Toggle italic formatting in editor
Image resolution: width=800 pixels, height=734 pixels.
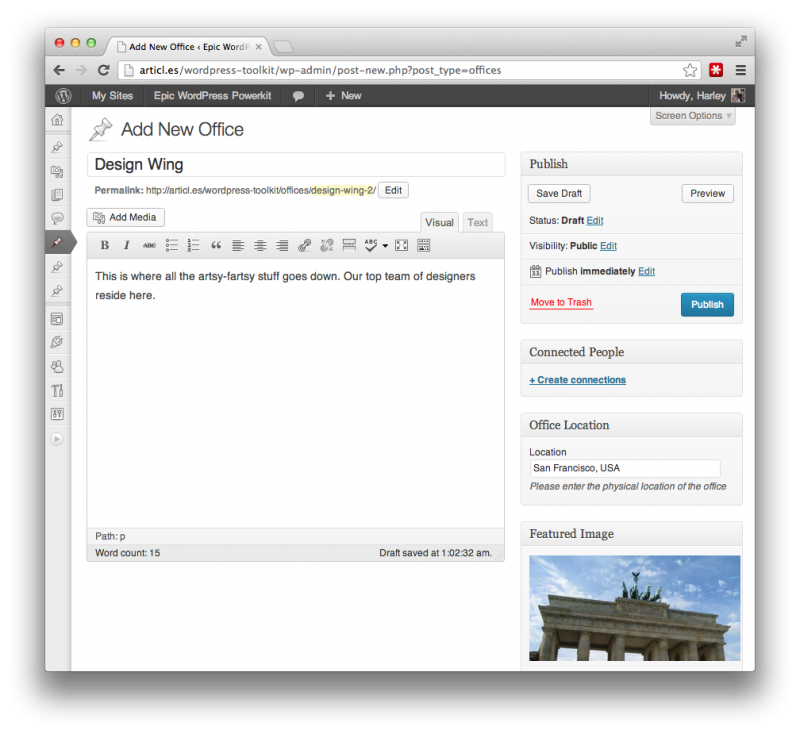click(127, 245)
